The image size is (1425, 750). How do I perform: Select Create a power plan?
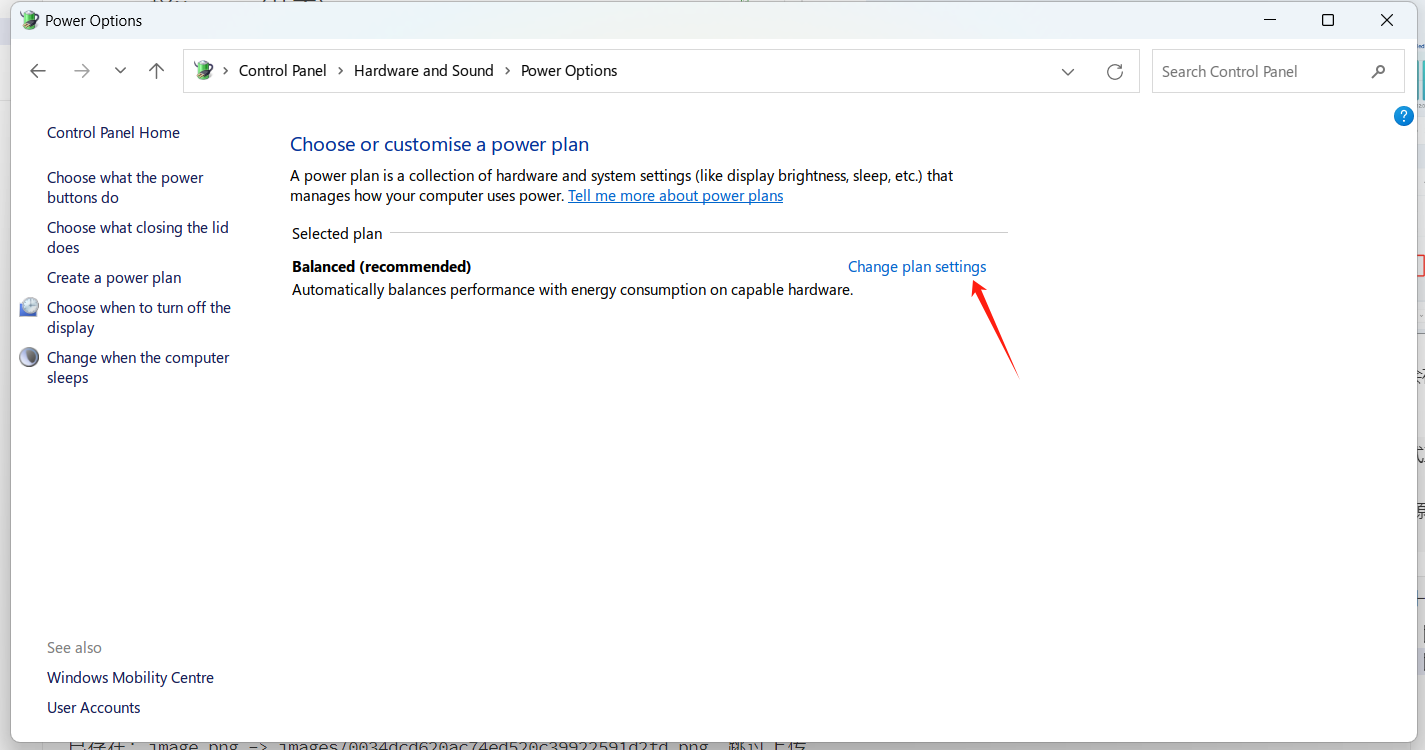pyautogui.click(x=114, y=278)
